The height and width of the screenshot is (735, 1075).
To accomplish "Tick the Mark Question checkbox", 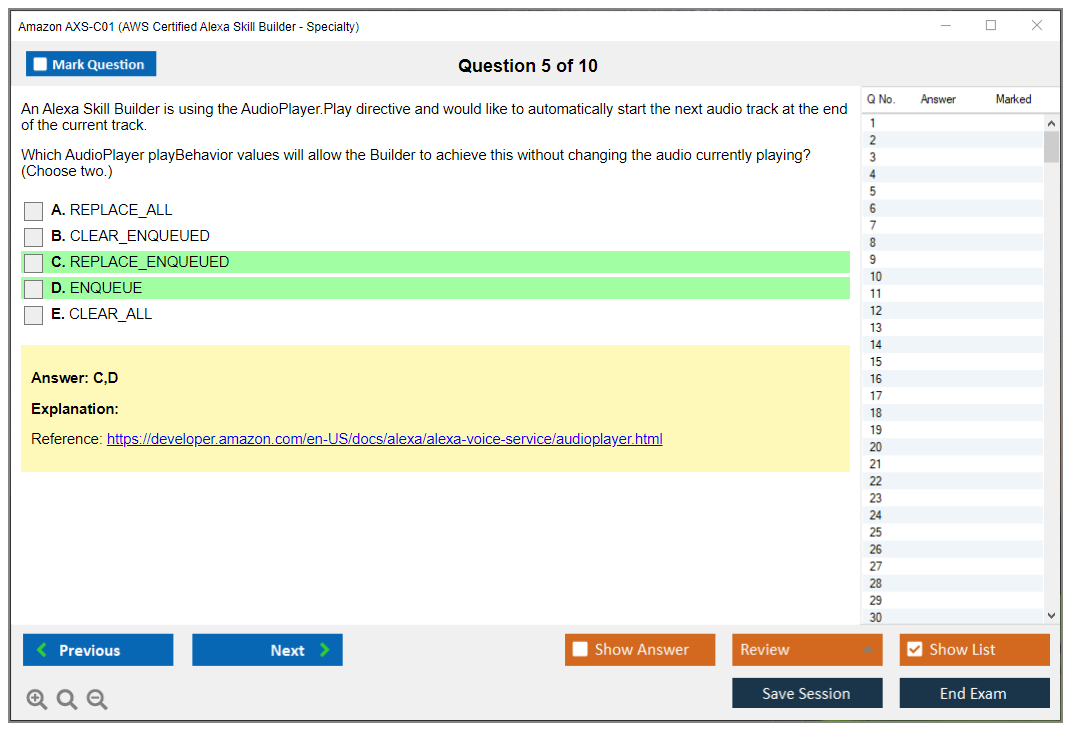I will pyautogui.click(x=40, y=64).
